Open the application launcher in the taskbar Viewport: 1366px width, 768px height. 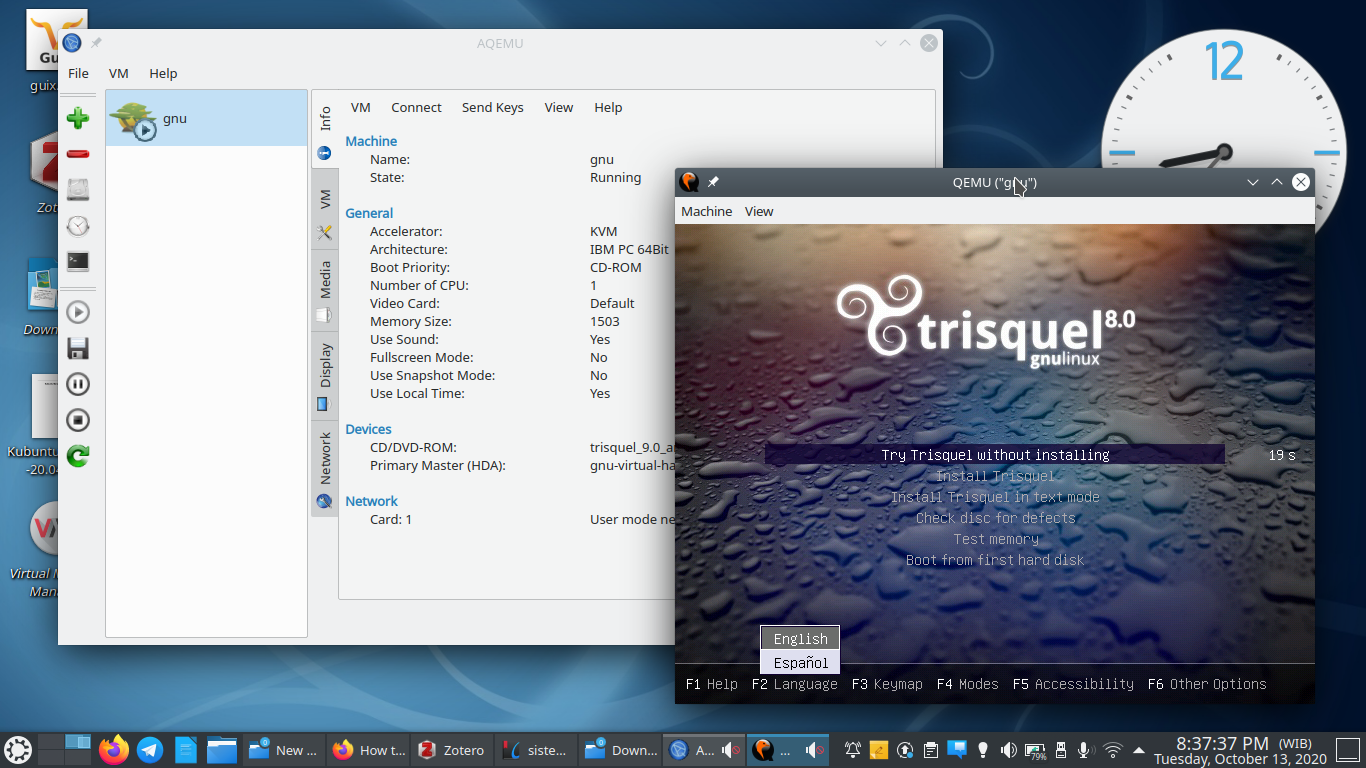pos(17,749)
